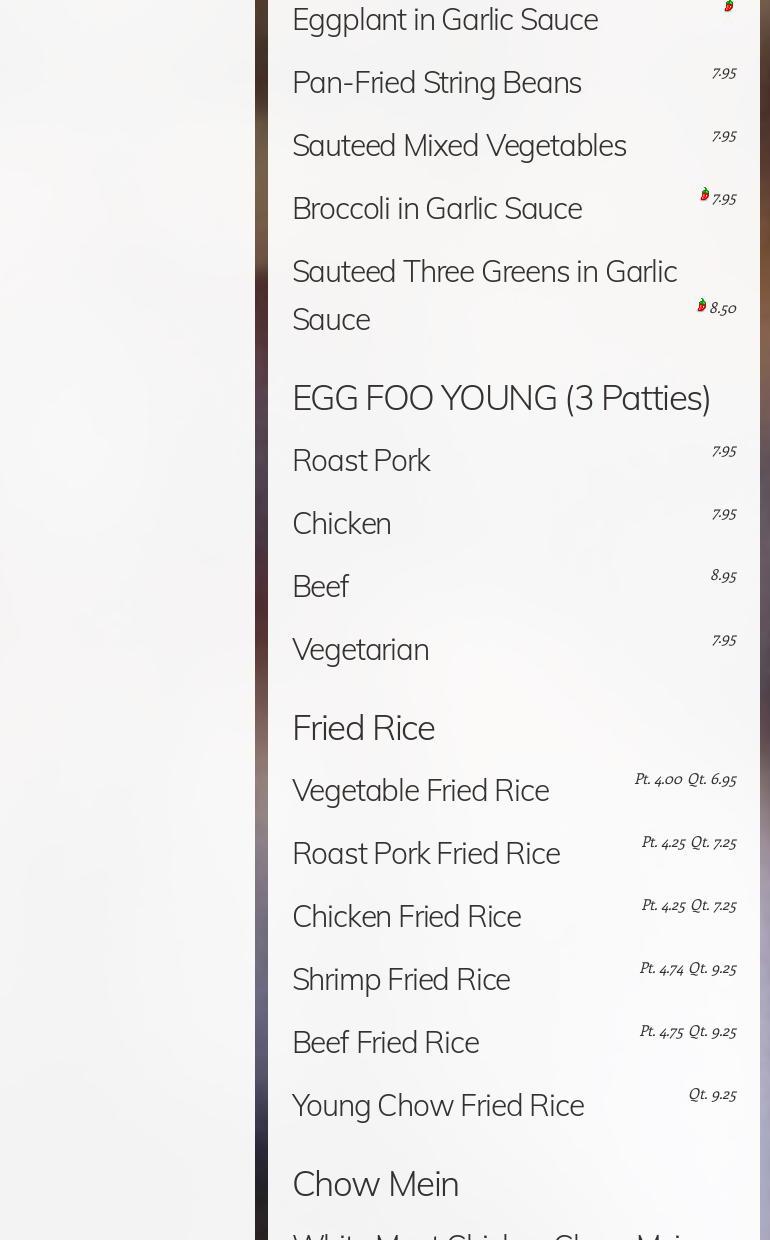Click the EGG FOO YOUNG section heading
The image size is (770, 1240).
[501, 398]
